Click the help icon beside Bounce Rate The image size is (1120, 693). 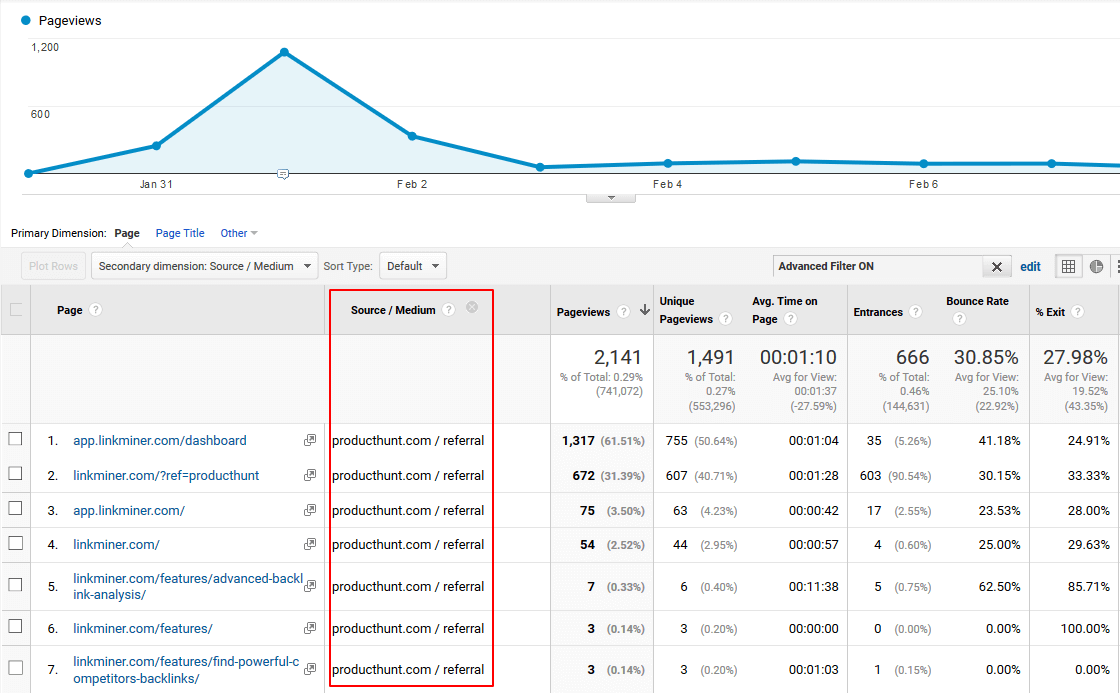point(959,319)
